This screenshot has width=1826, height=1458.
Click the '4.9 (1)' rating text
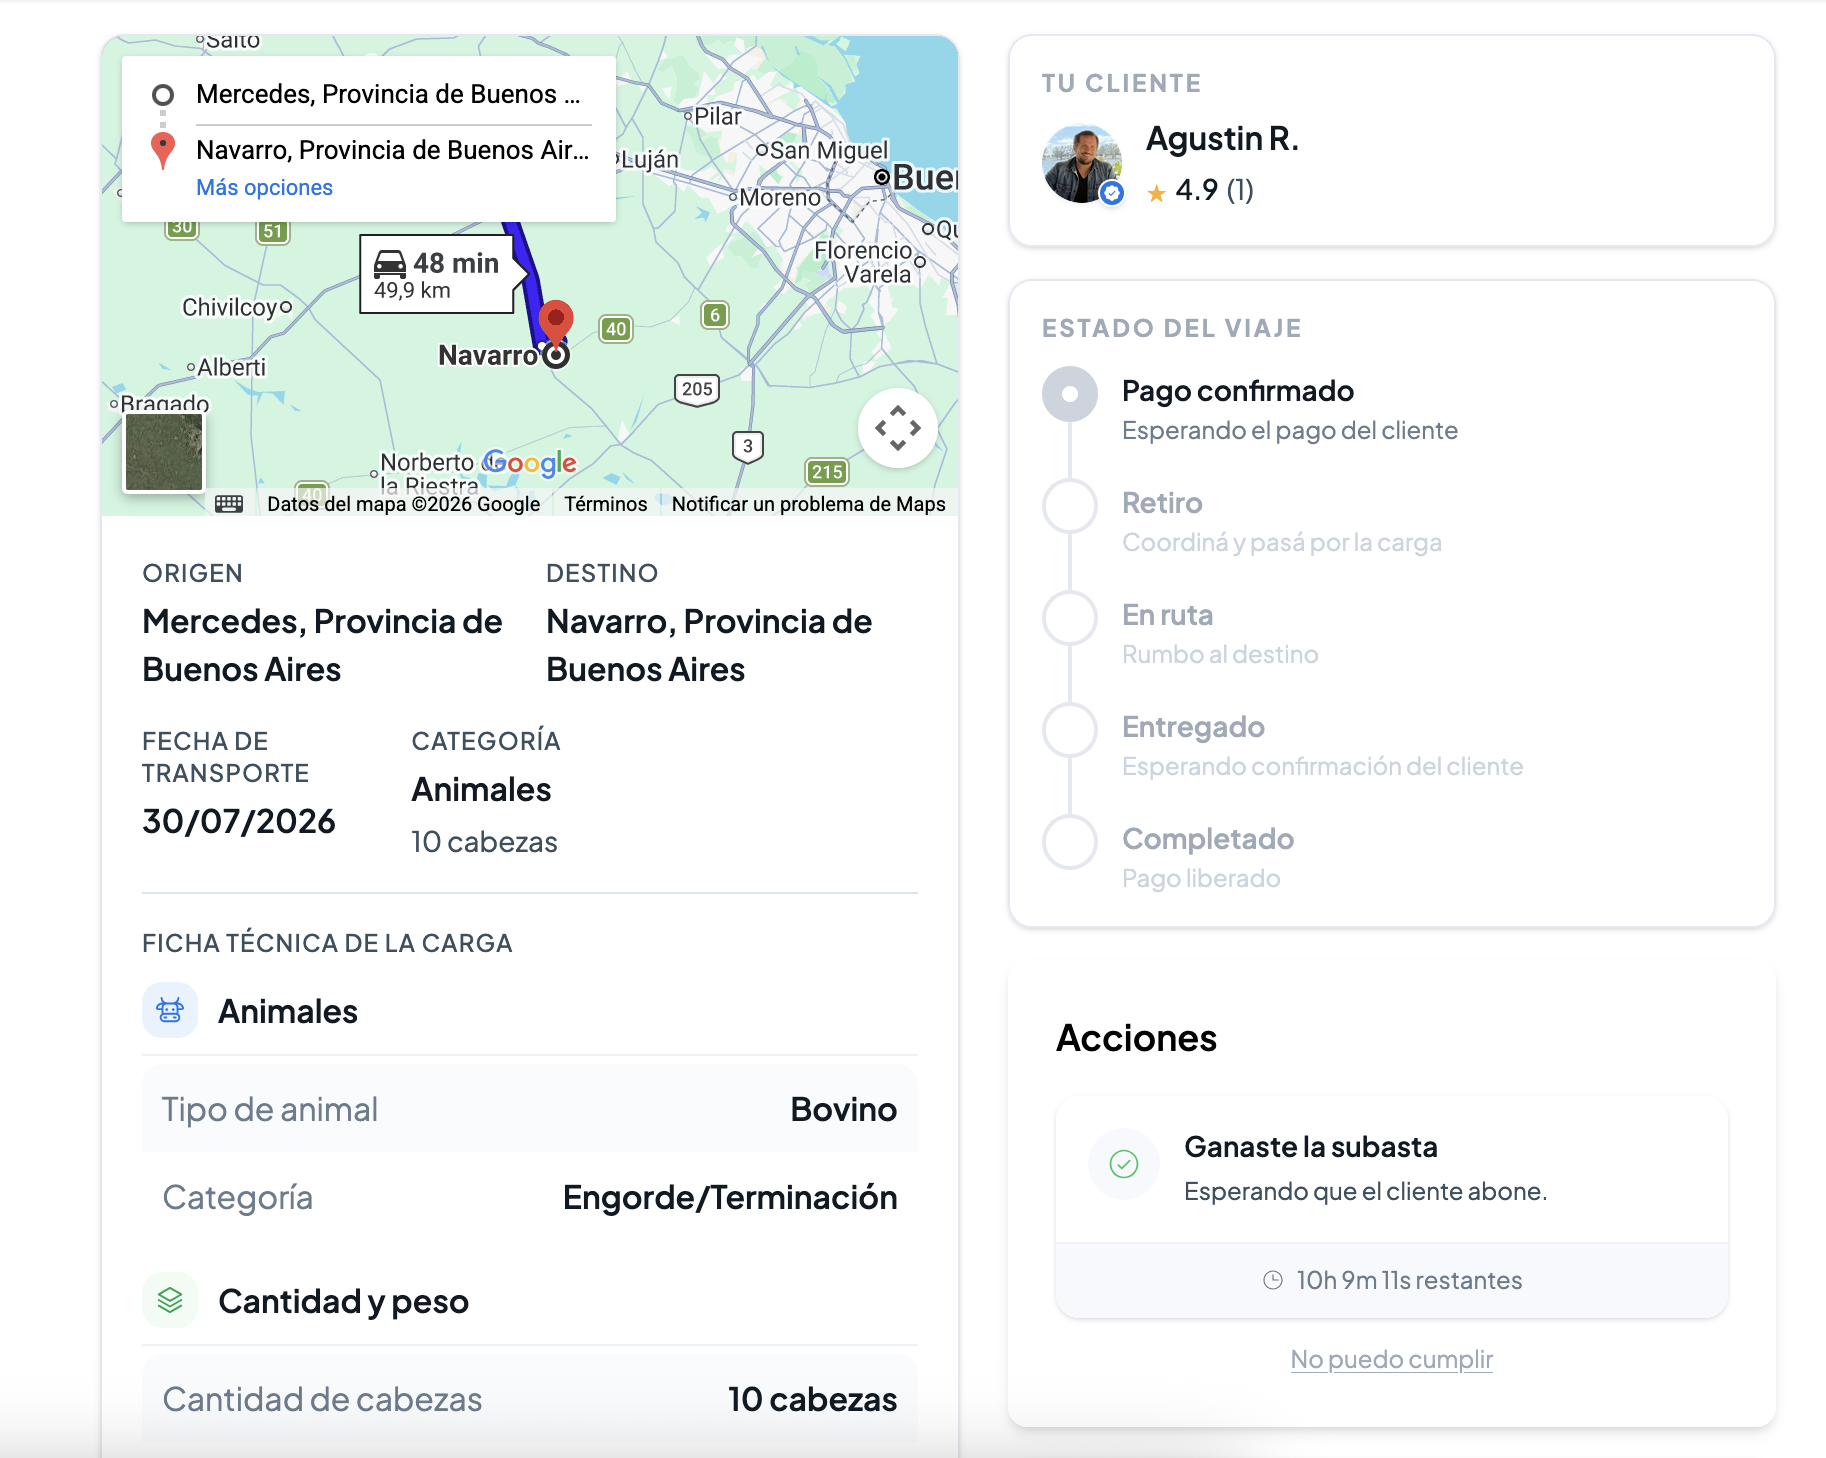[1214, 190]
